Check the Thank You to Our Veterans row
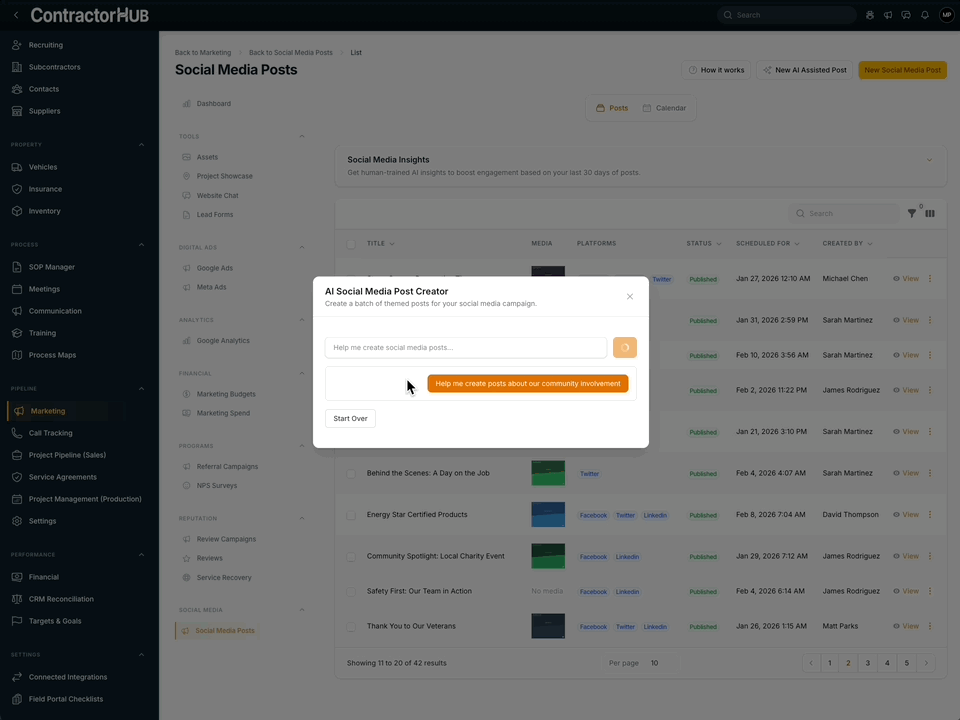Screen dimensions: 960x720 point(350,626)
